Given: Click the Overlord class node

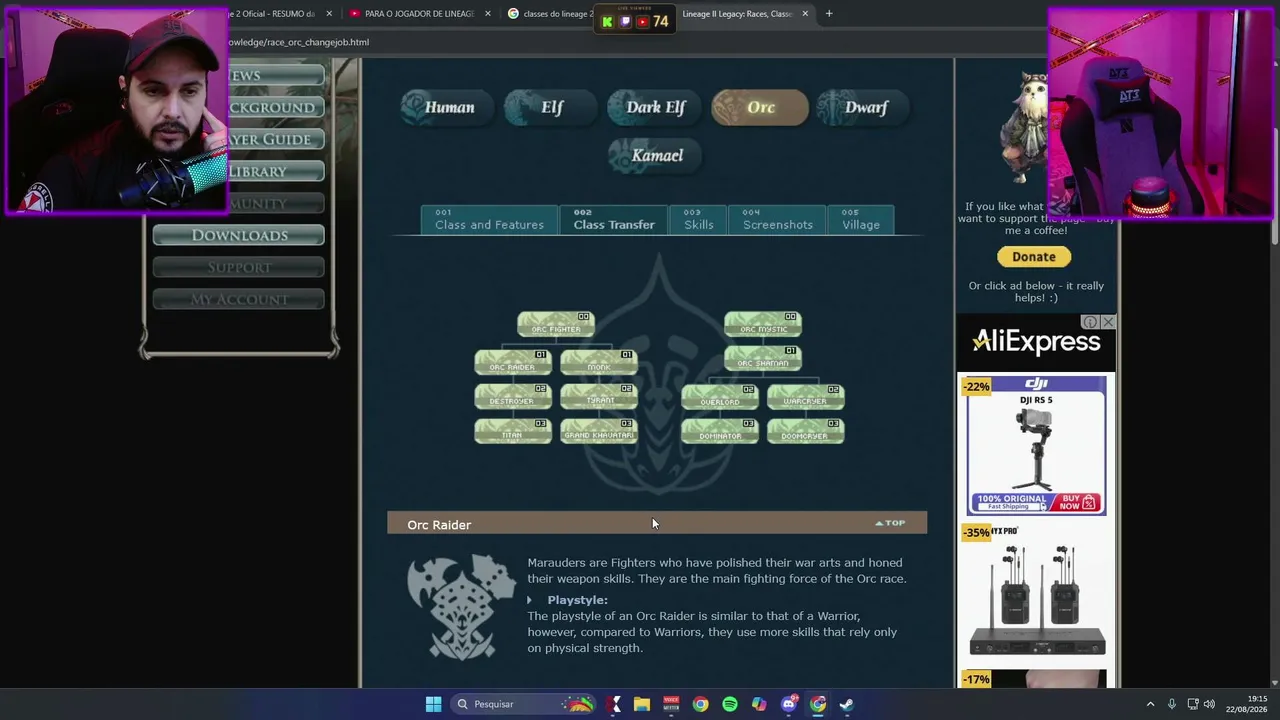Looking at the screenshot, I should coord(720,397).
